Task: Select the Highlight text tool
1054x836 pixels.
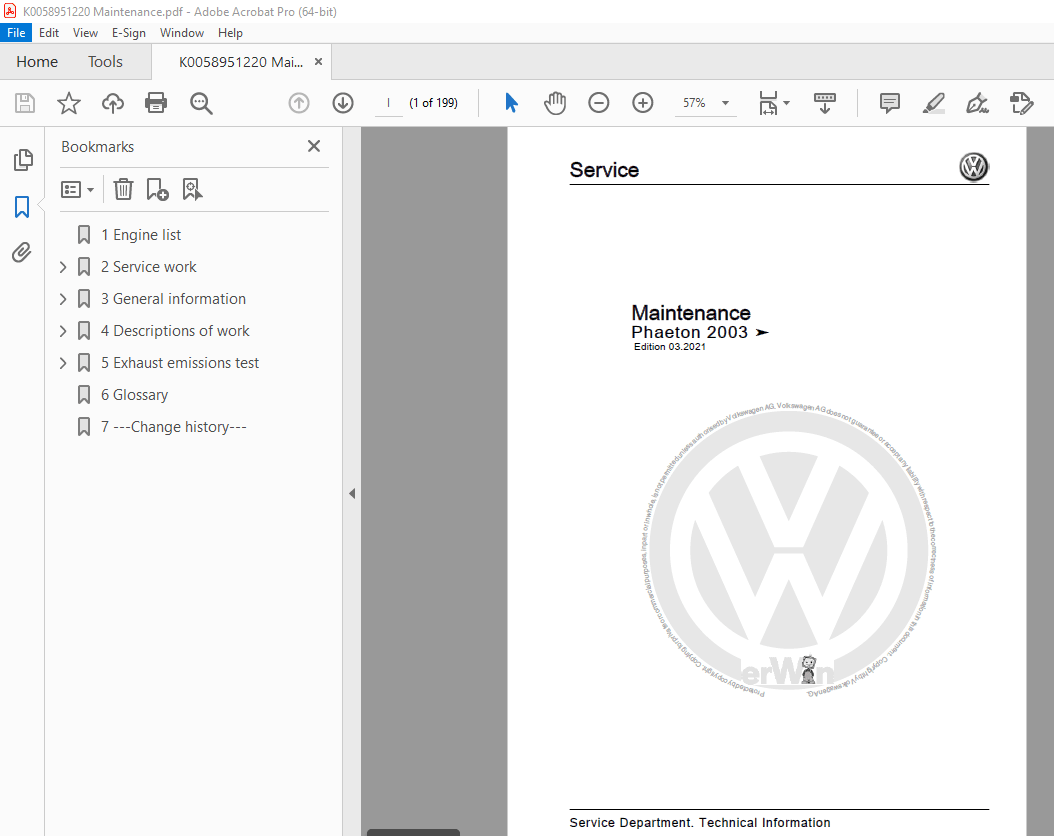Action: pyautogui.click(x=933, y=102)
